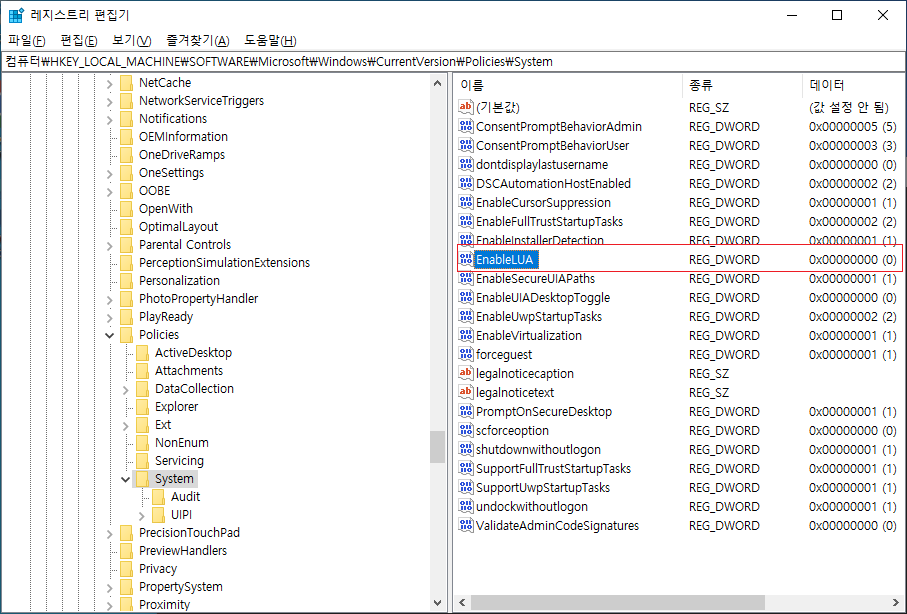The width and height of the screenshot is (907, 614).
Task: Select the PerceptionSimulationExtensions key
Action: [224, 263]
